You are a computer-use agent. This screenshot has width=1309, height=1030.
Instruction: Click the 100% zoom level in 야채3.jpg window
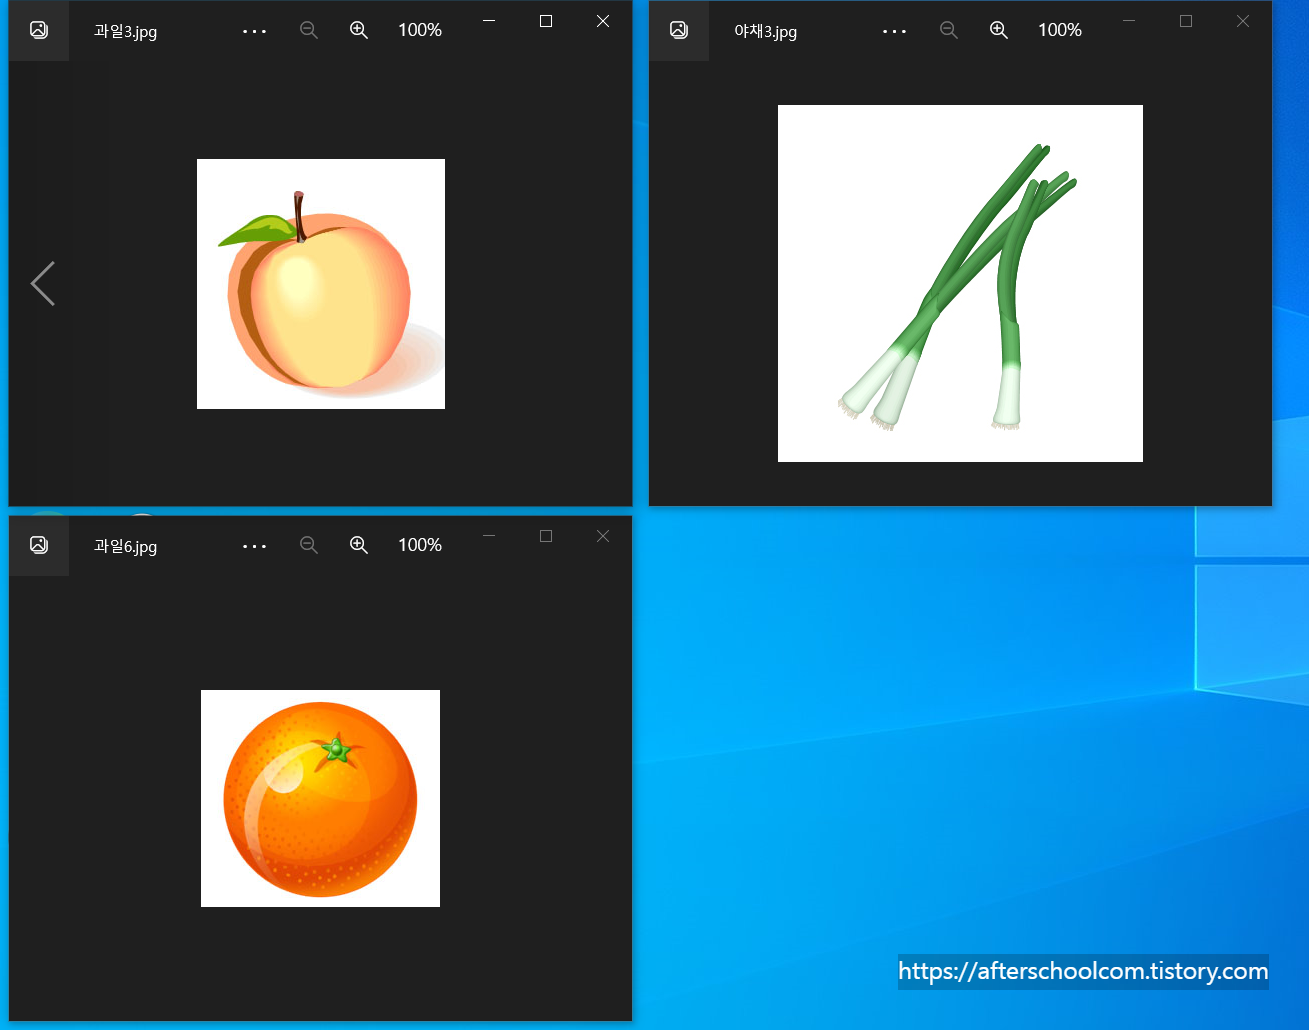(x=1060, y=30)
